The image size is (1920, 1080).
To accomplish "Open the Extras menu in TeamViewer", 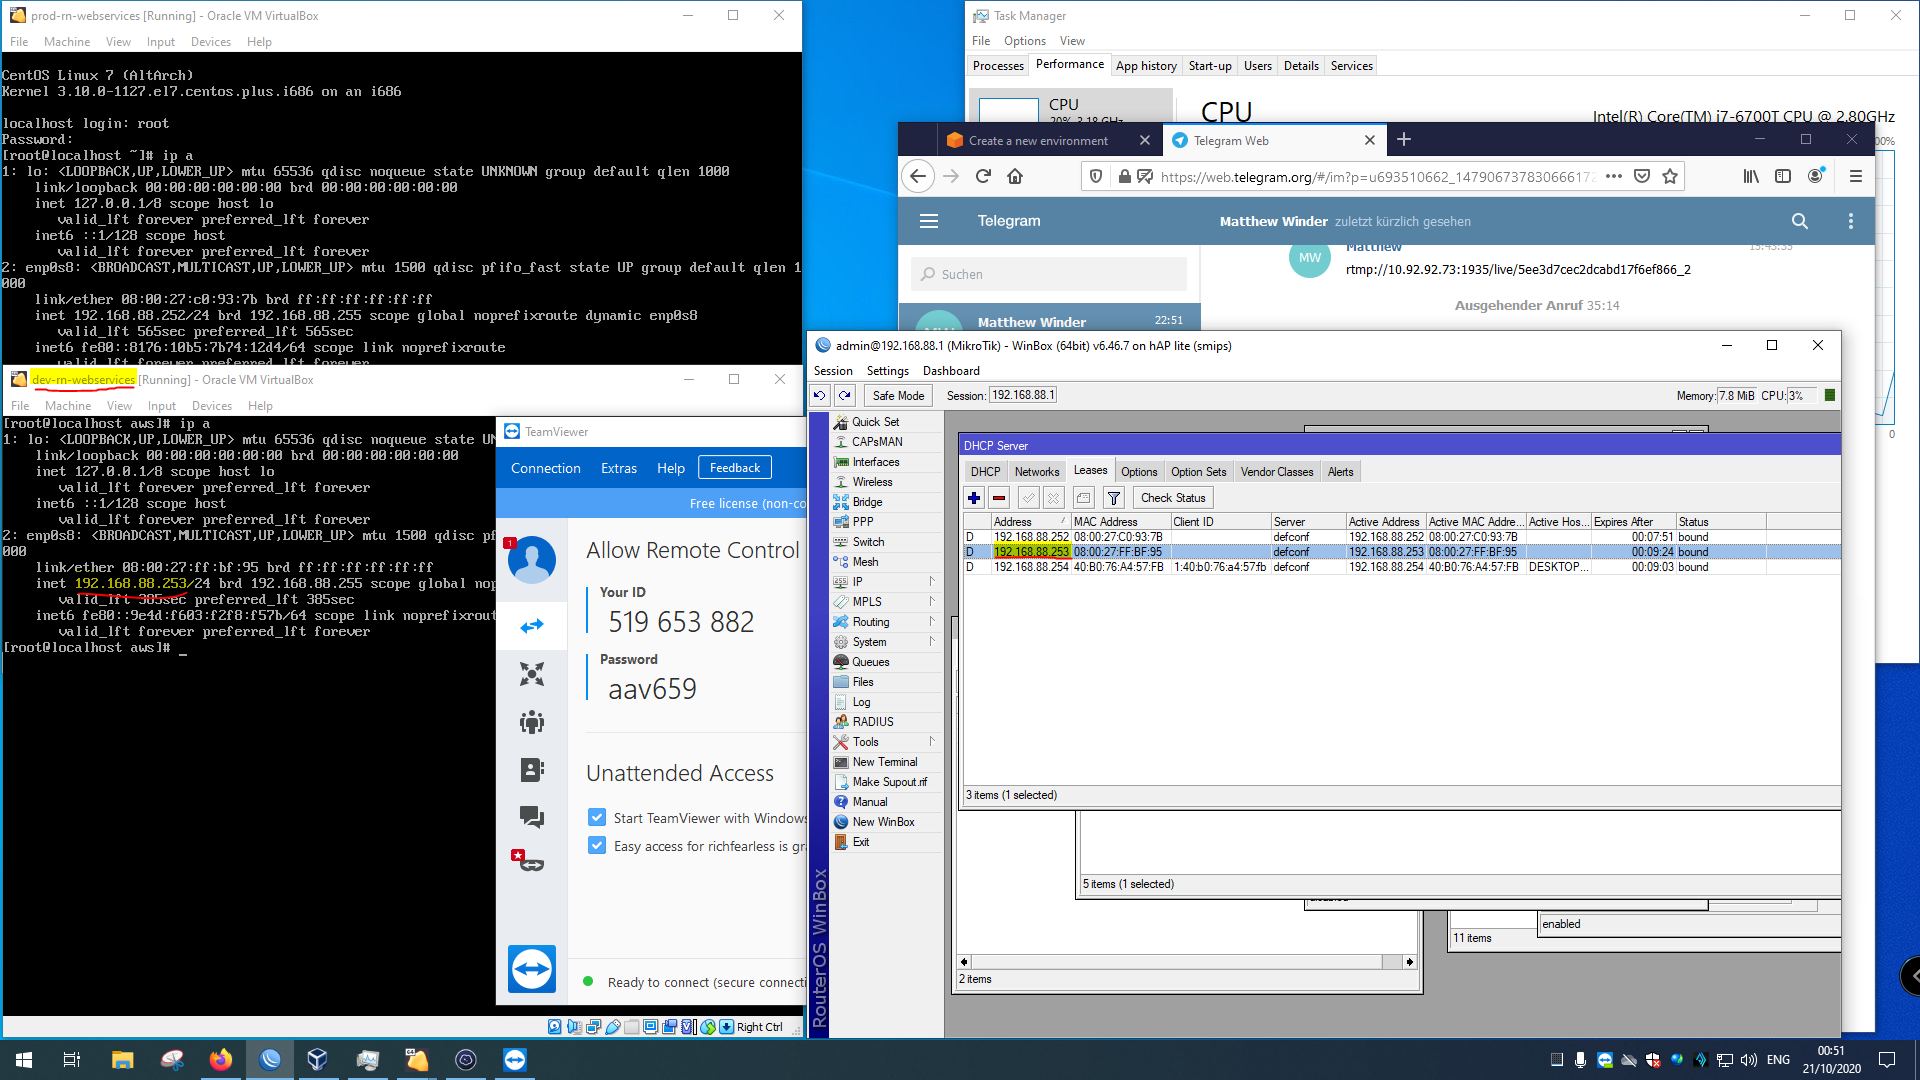I will (x=618, y=468).
